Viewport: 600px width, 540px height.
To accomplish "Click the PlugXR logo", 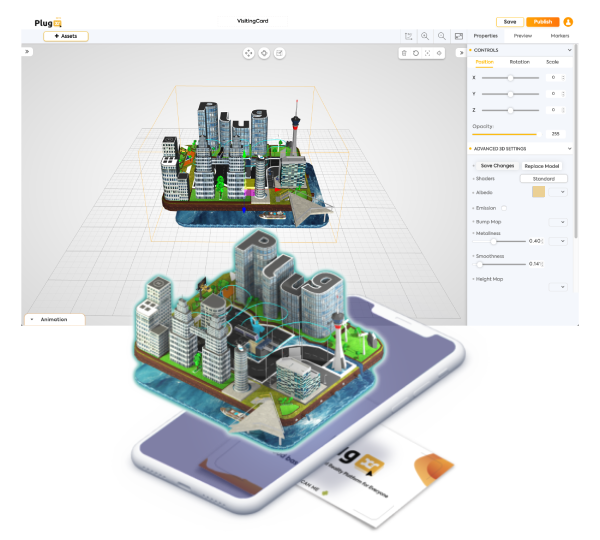I will (x=48, y=23).
